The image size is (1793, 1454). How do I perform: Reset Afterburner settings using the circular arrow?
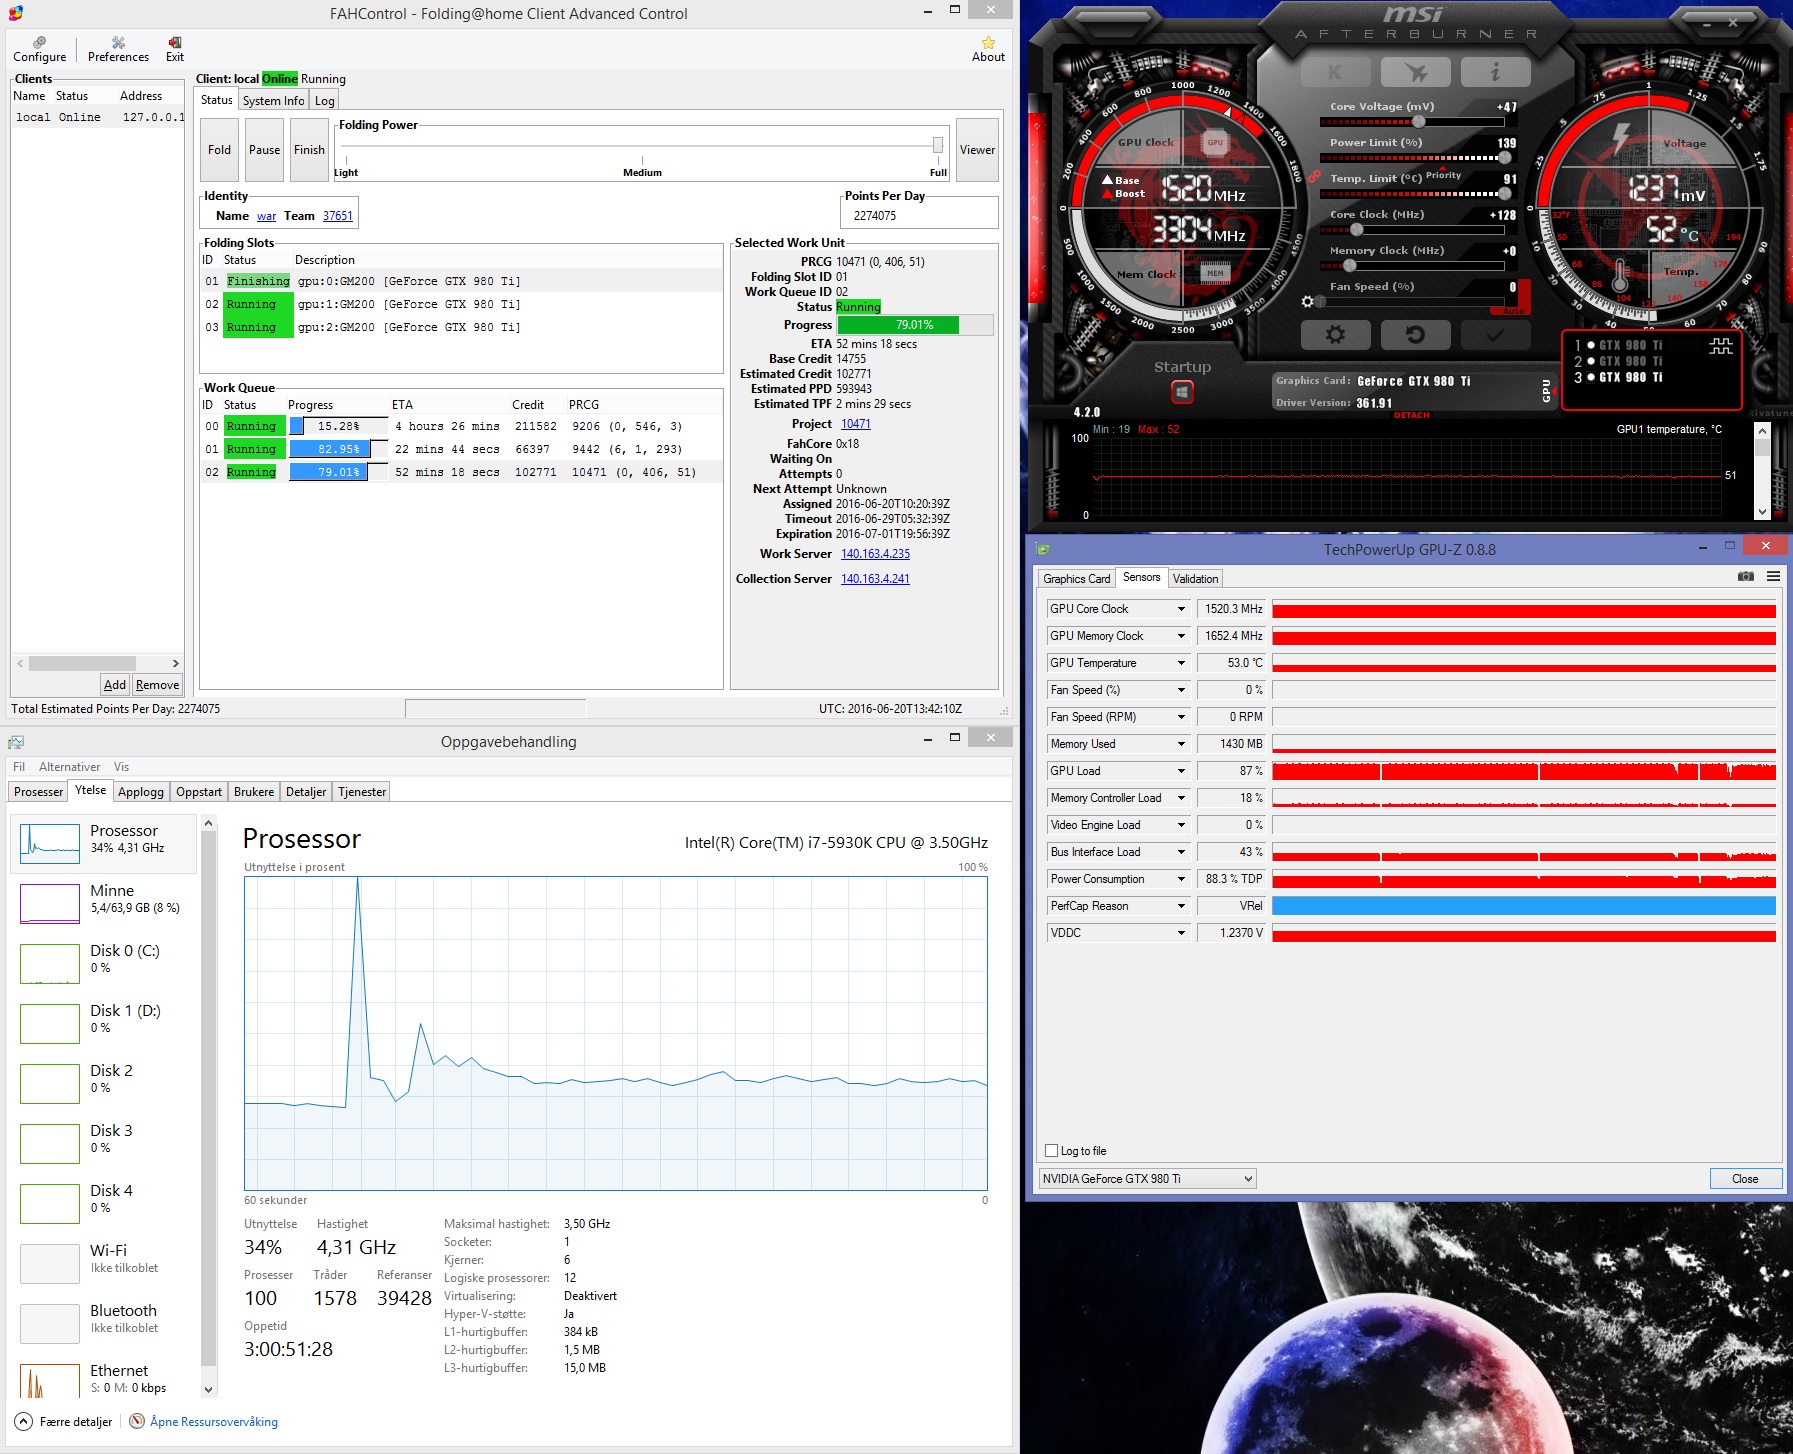1415,335
